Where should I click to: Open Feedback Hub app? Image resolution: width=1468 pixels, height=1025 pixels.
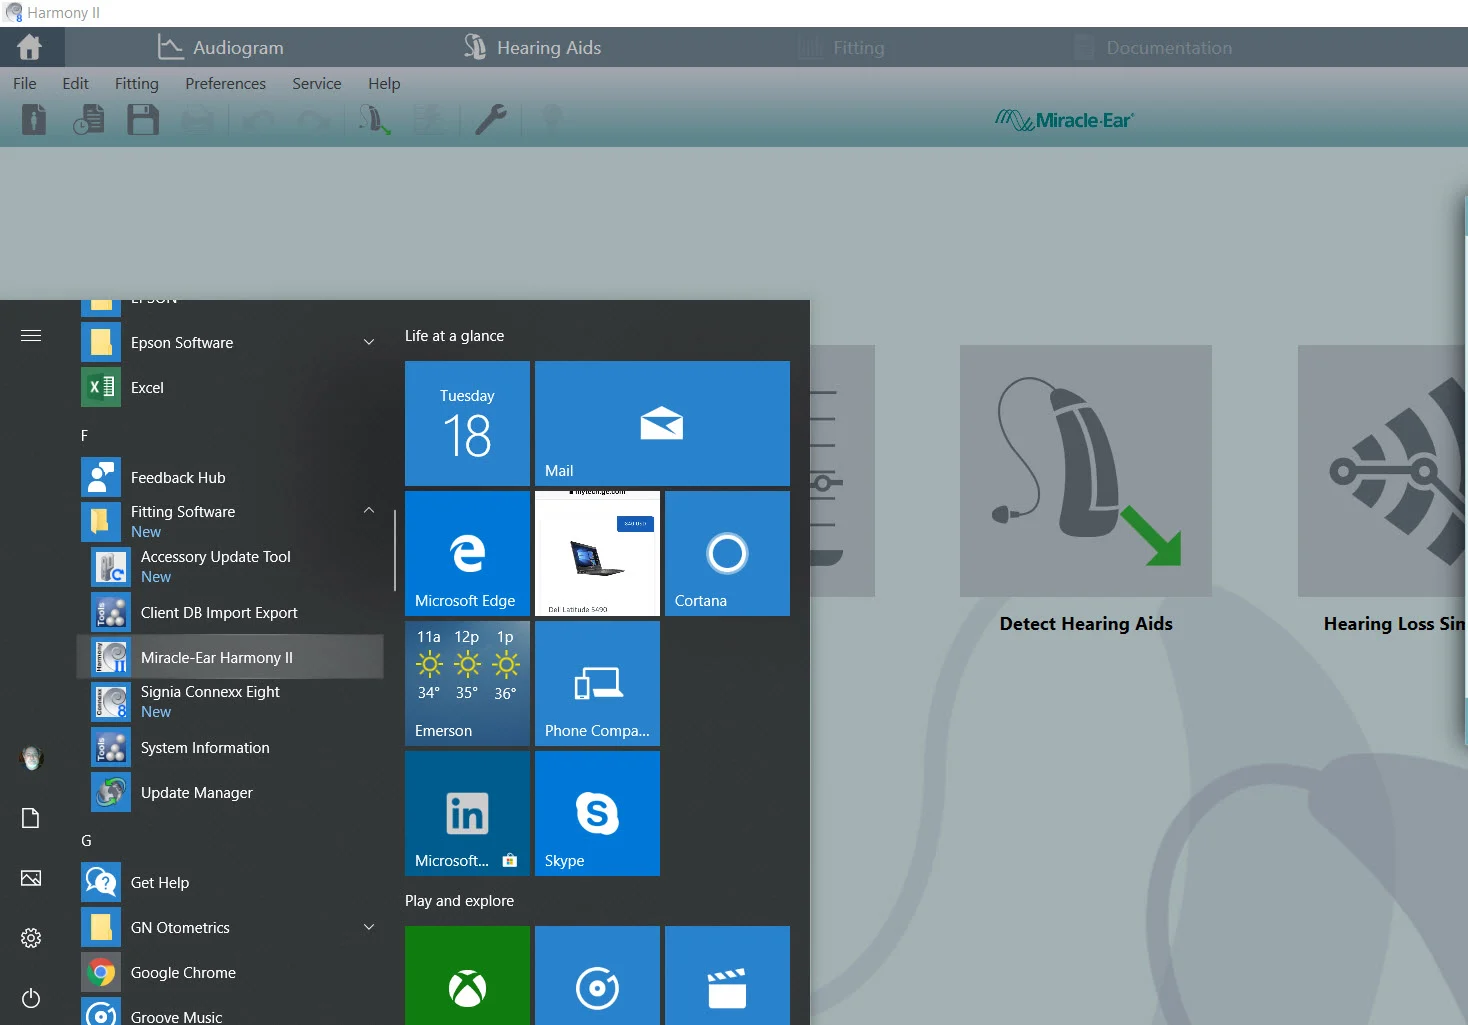click(230, 477)
